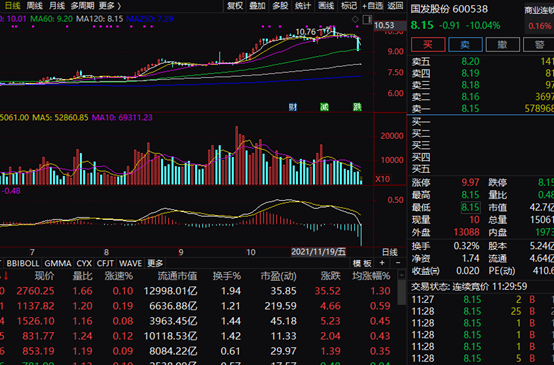Click the X10 volume scale label
The height and width of the screenshot is (365, 554).
coord(383,179)
